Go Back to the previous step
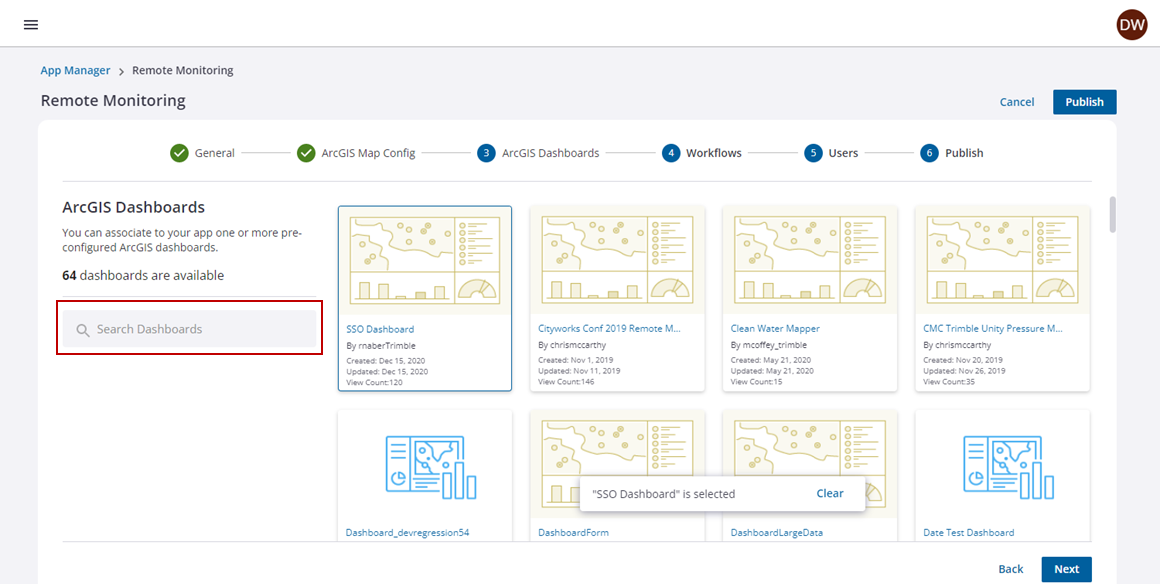The width and height of the screenshot is (1160, 584). (x=1011, y=569)
